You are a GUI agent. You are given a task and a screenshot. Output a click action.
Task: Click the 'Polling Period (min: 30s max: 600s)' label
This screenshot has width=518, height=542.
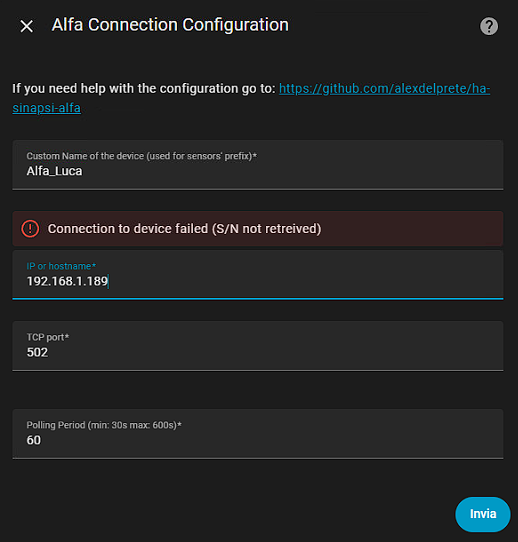pyautogui.click(x=104, y=425)
